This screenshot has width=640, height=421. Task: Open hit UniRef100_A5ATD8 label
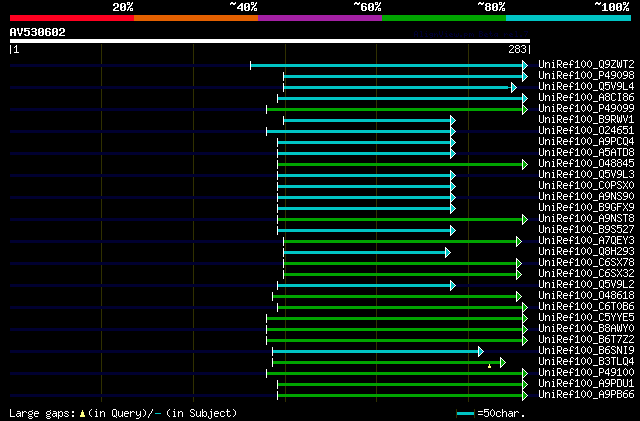(x=586, y=153)
